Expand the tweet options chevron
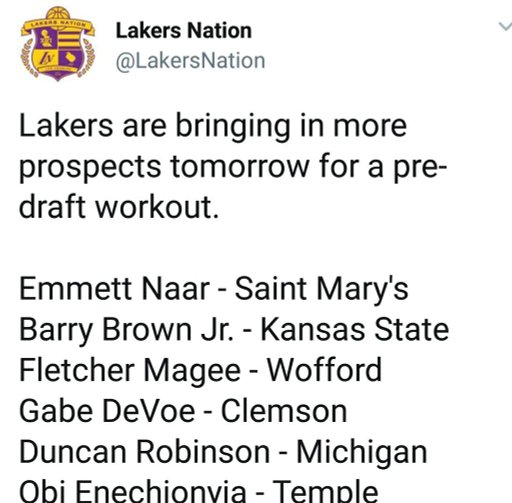The height and width of the screenshot is (503, 512). [505, 26]
